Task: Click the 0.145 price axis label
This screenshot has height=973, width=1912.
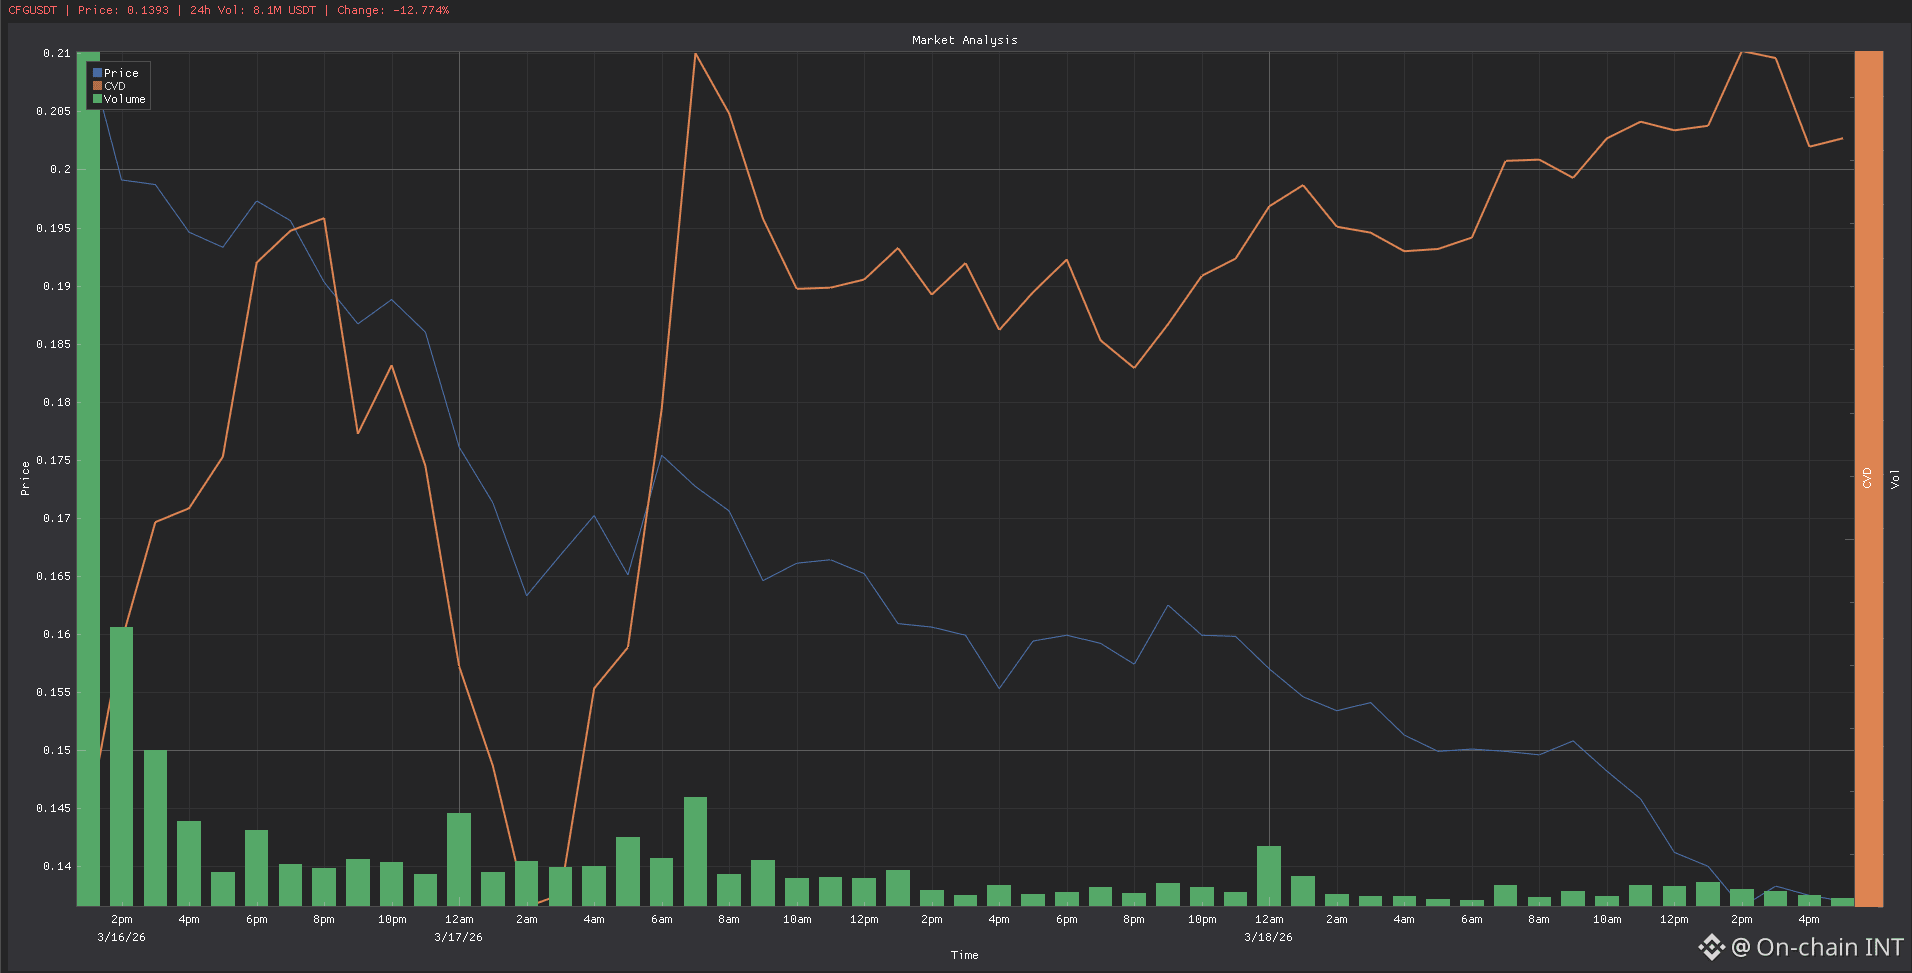Action: (x=54, y=808)
